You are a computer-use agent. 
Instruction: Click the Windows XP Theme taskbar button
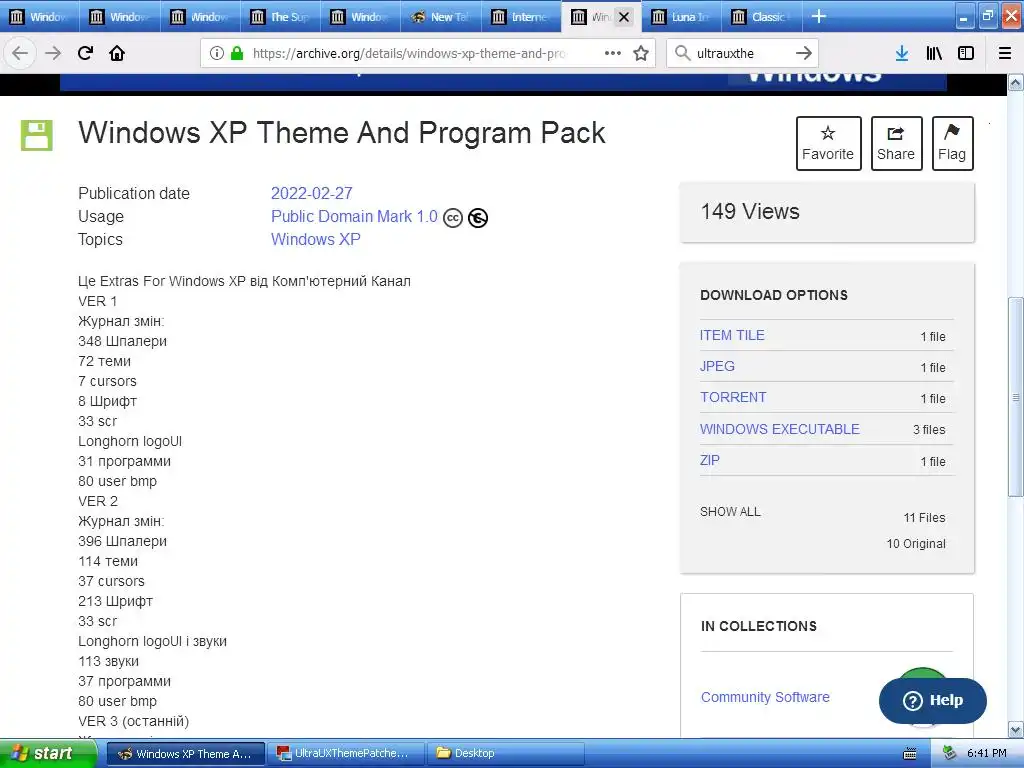tap(185, 753)
